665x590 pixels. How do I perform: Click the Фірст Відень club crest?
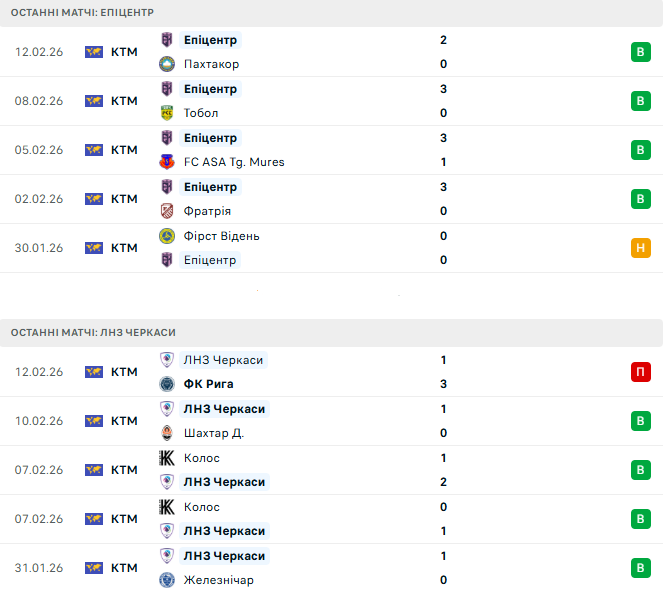point(167,236)
